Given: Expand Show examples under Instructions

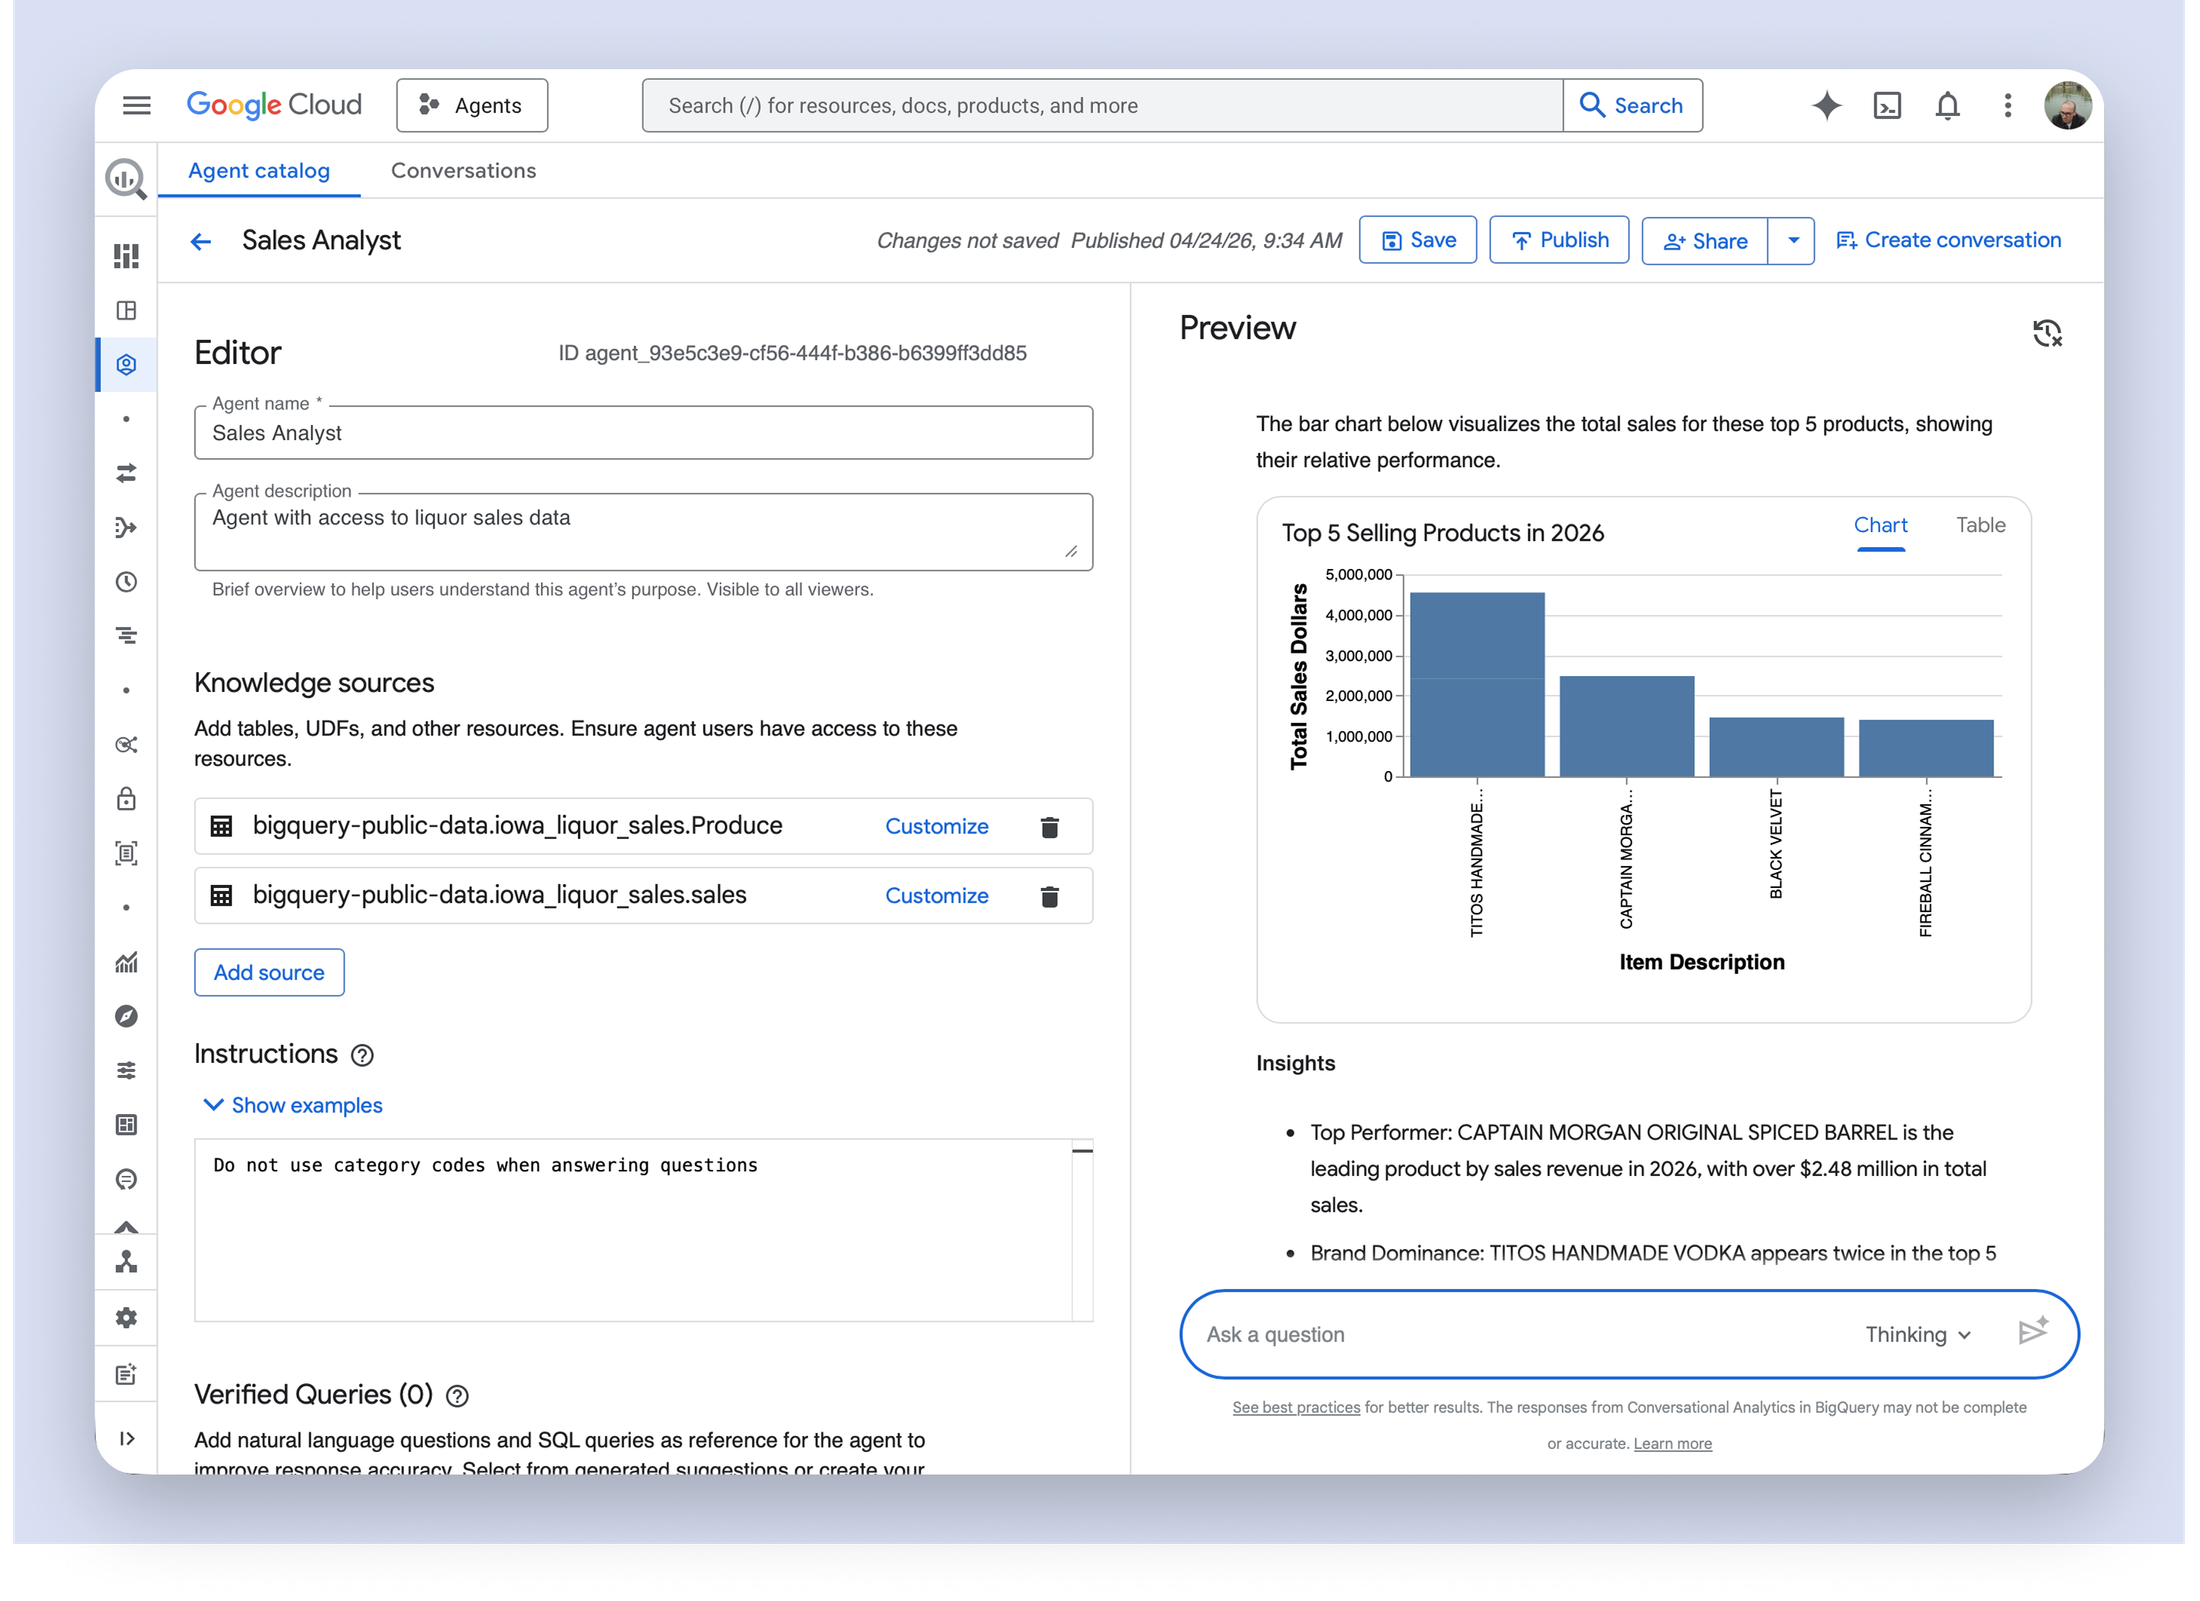Looking at the screenshot, I should coord(292,1105).
